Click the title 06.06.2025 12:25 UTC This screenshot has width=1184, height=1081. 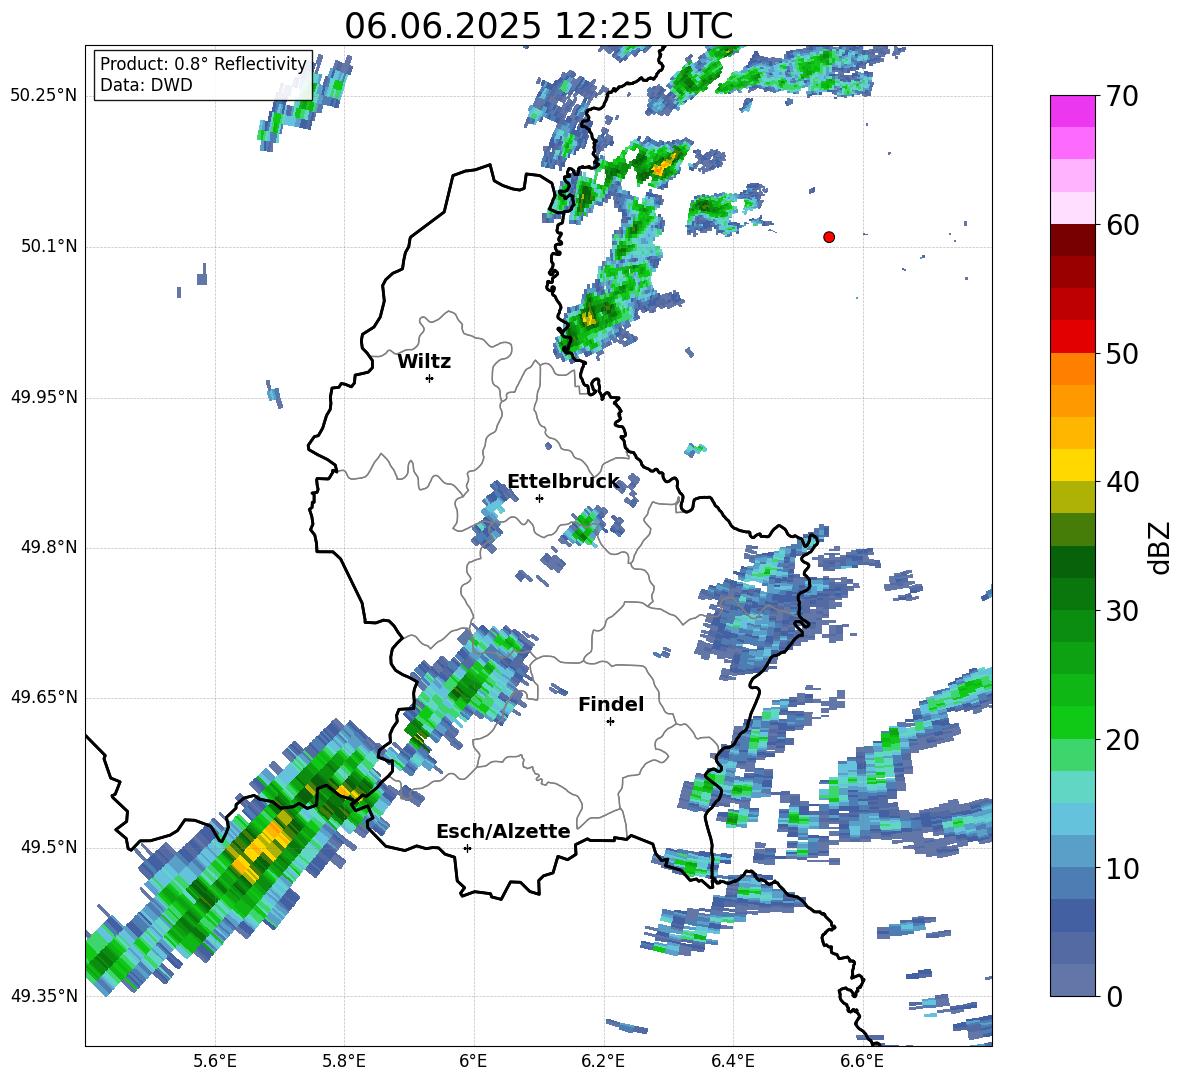point(538,26)
